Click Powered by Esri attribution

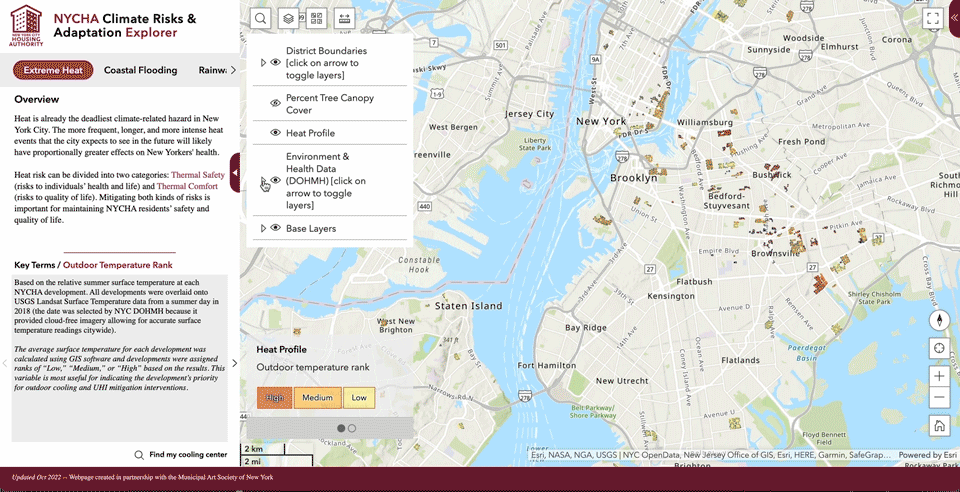pyautogui.click(x=928, y=455)
